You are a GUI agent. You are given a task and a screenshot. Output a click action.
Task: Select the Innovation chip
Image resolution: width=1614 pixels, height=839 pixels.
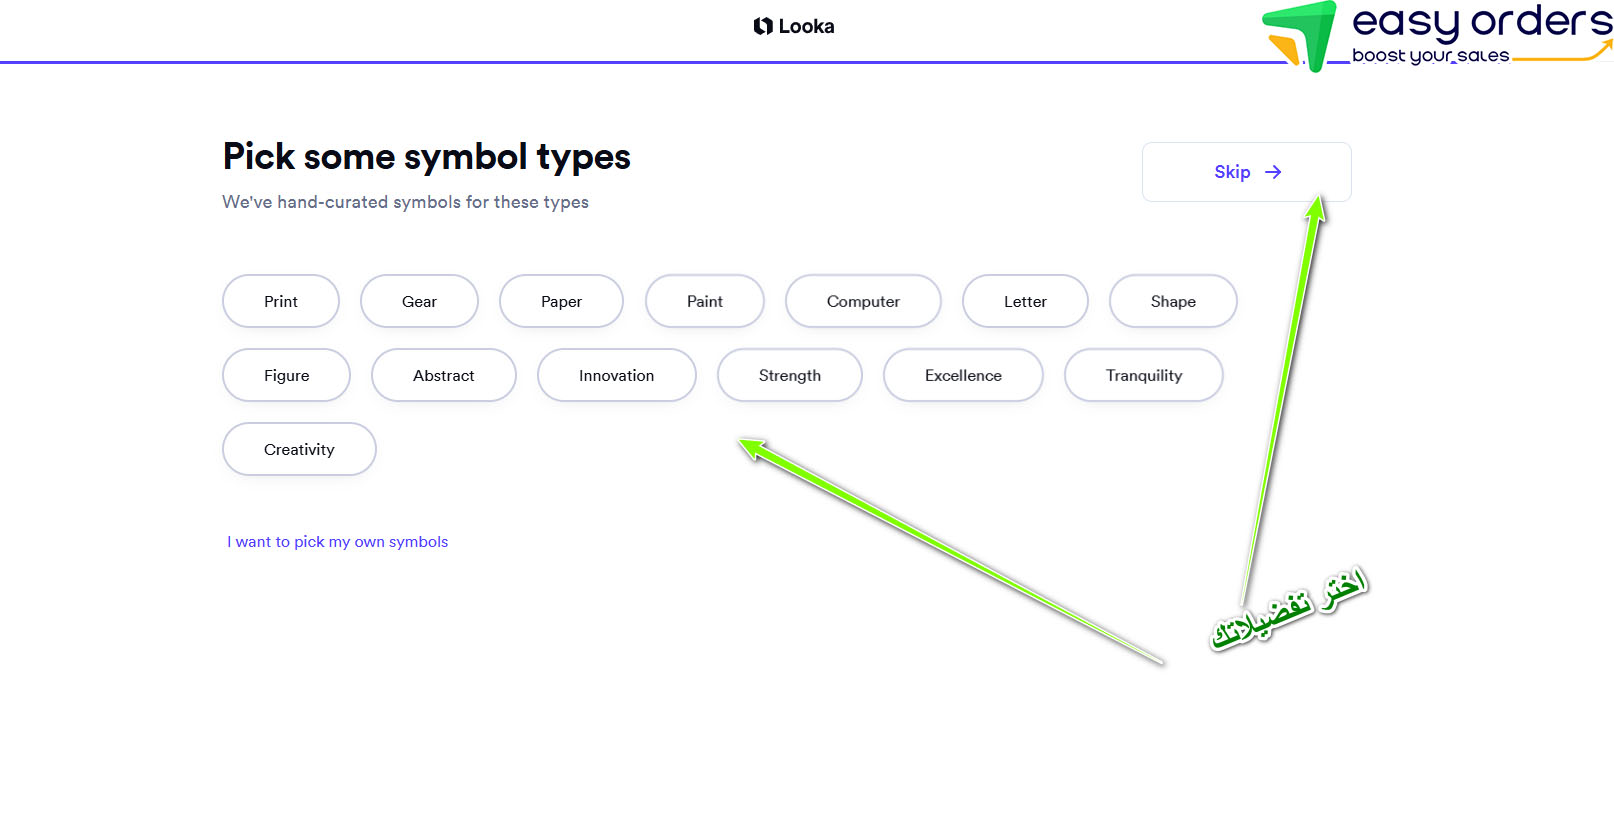616,375
